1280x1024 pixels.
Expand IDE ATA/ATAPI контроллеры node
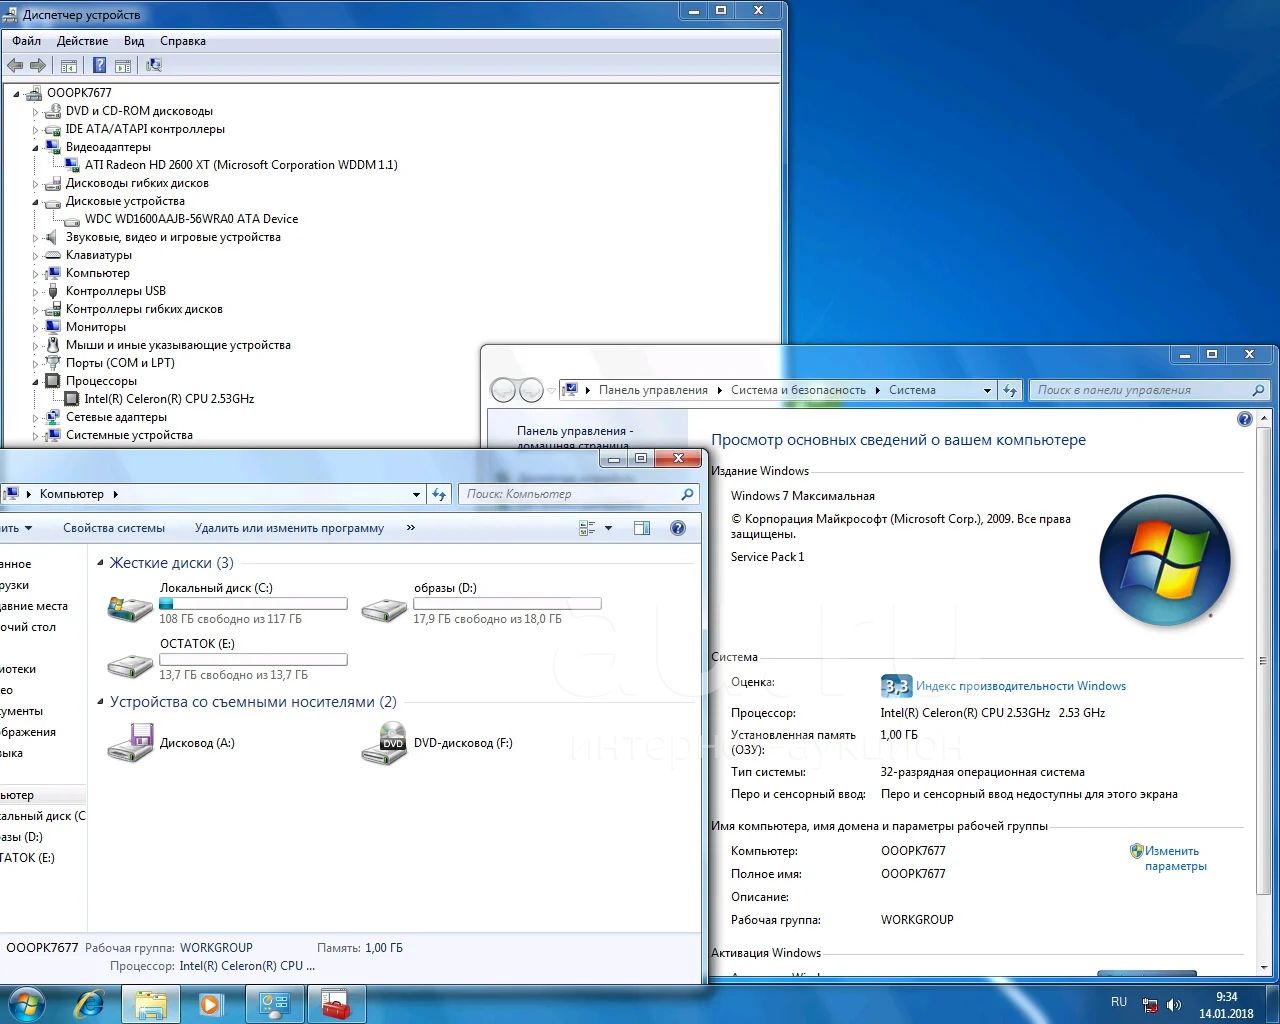click(35, 130)
